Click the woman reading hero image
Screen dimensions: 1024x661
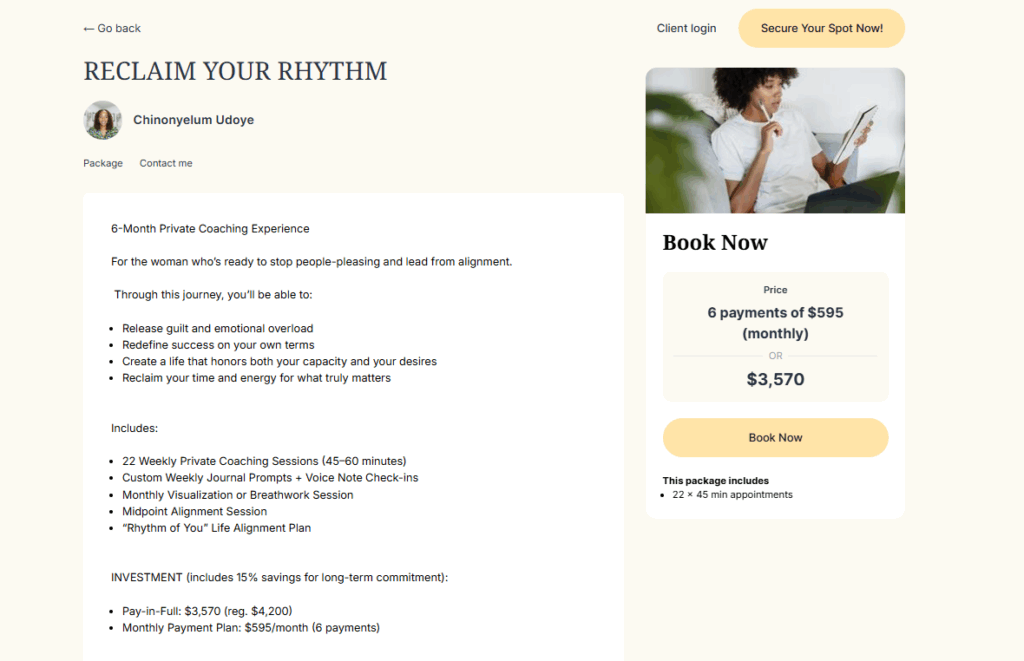pos(775,140)
